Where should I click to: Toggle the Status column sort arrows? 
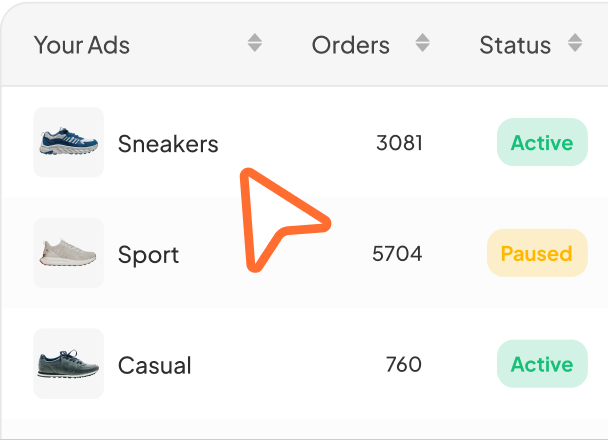point(574,43)
